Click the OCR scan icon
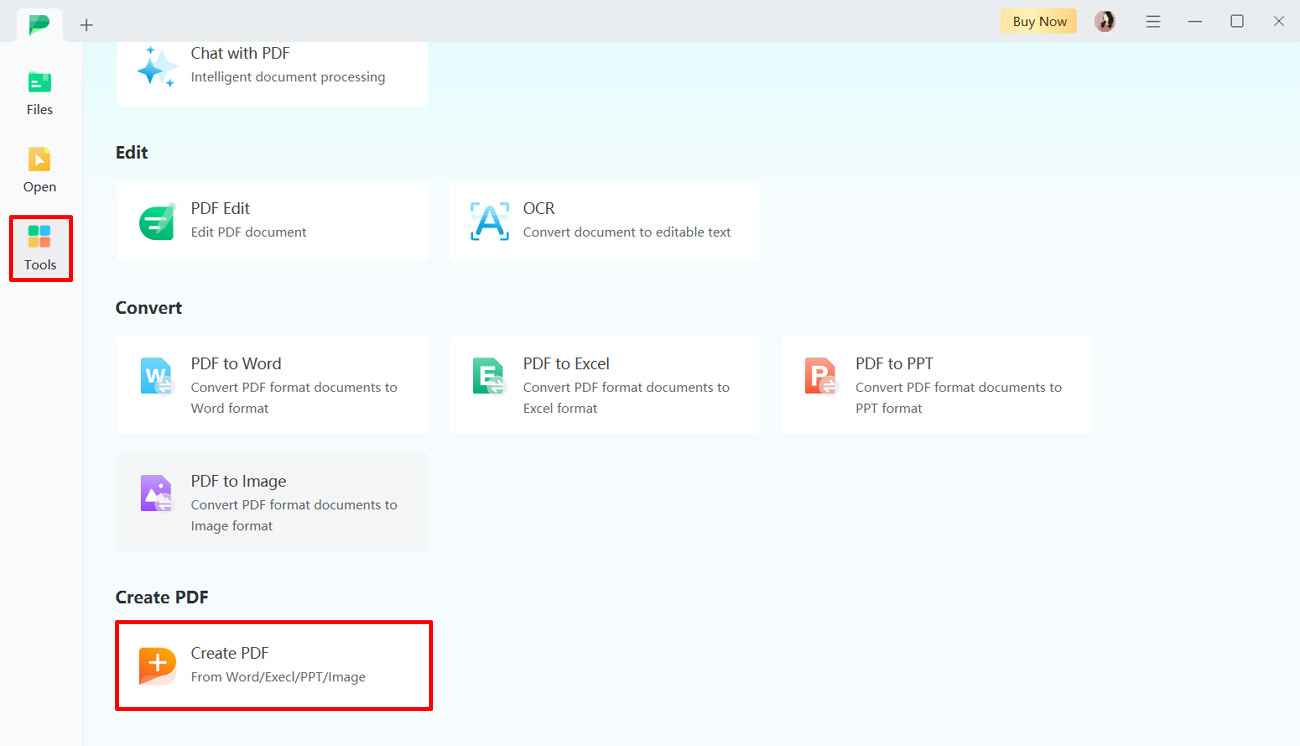This screenshot has width=1300, height=746. 489,221
